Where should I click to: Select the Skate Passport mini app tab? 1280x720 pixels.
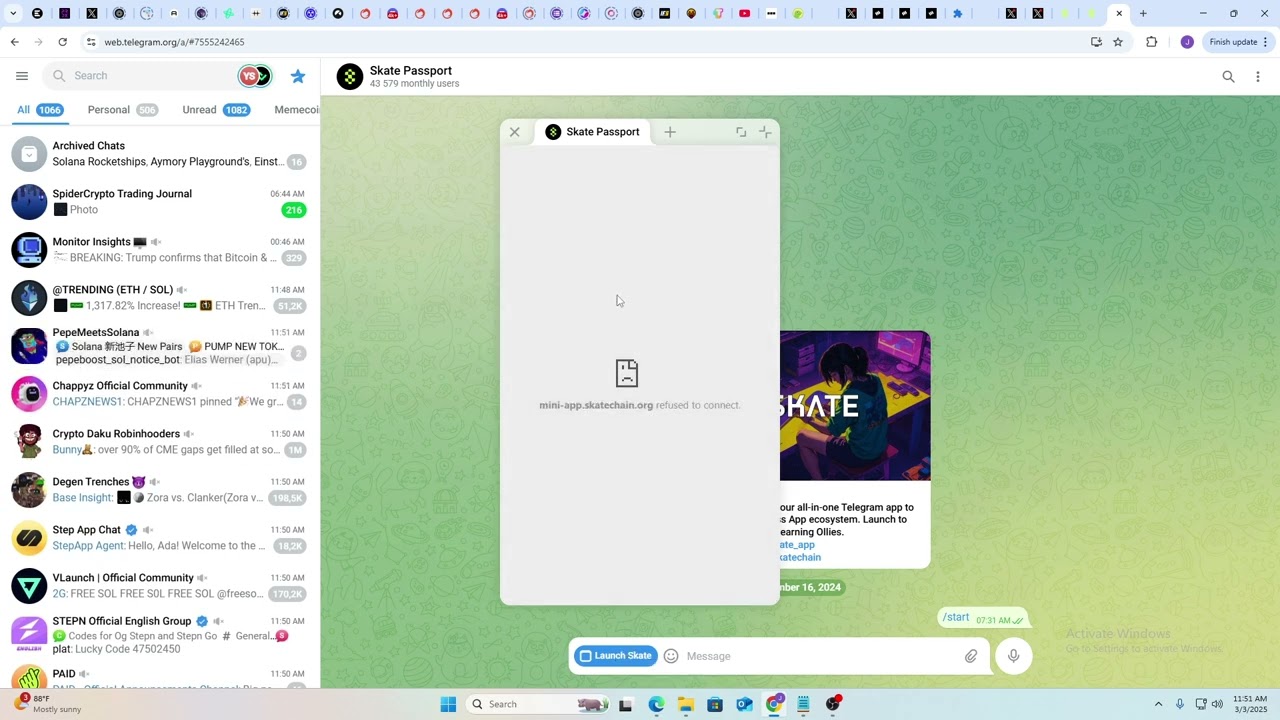[593, 132]
